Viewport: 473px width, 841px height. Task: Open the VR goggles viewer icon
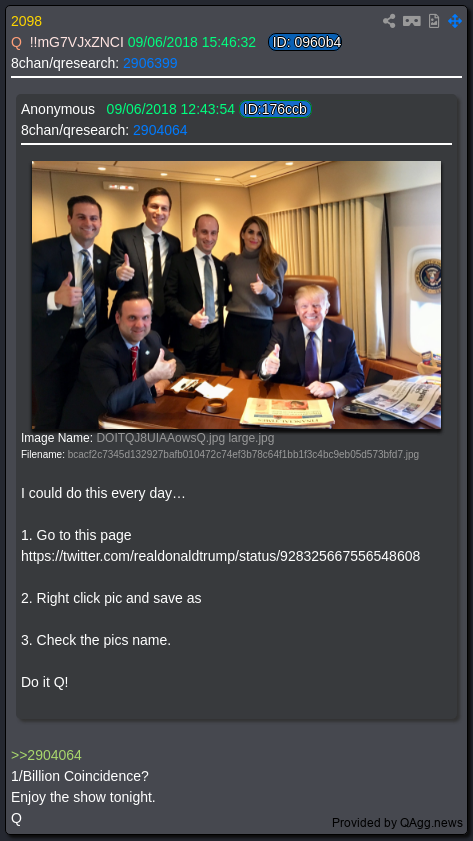(412, 21)
